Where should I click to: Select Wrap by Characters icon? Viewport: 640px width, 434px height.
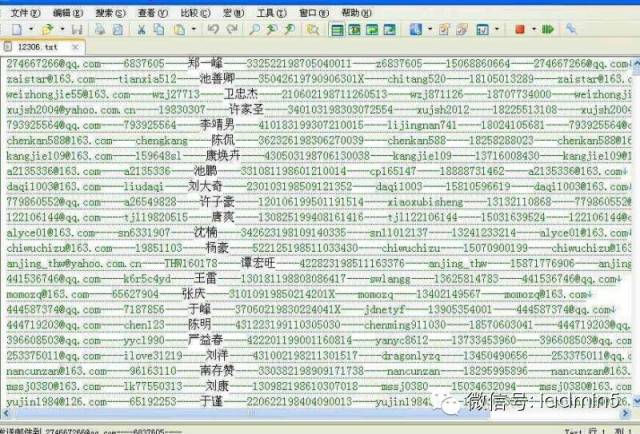[x=354, y=30]
